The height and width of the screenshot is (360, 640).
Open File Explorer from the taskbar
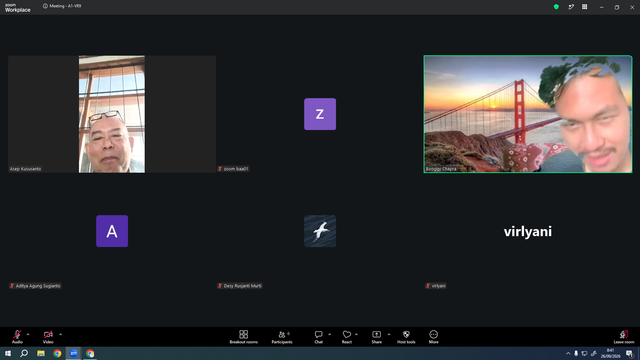41,353
